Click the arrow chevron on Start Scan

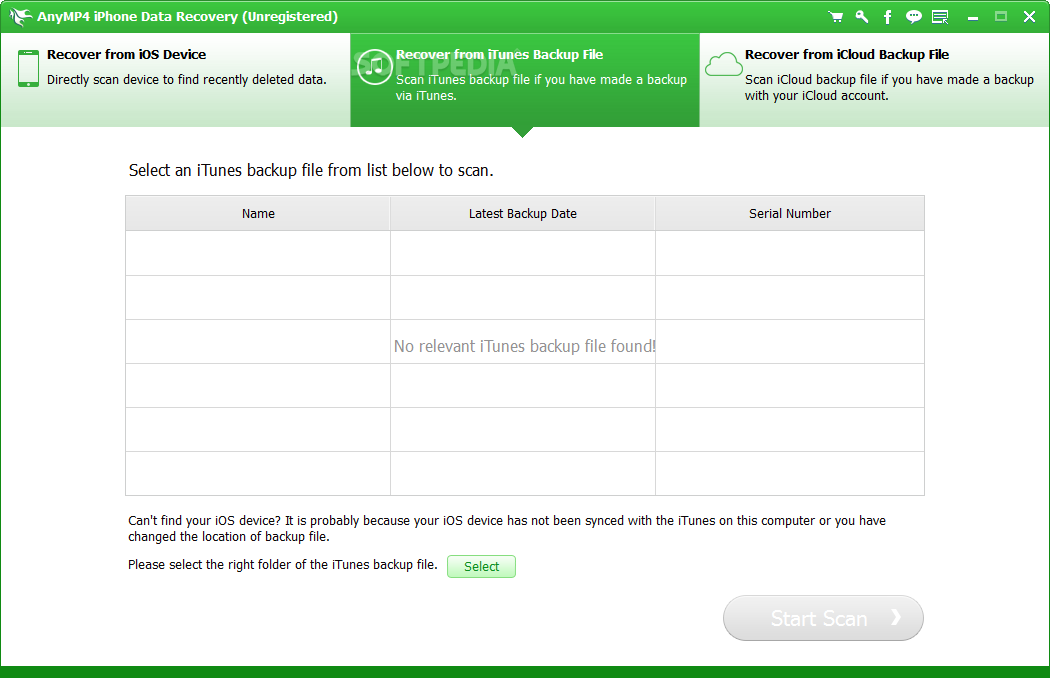click(896, 618)
